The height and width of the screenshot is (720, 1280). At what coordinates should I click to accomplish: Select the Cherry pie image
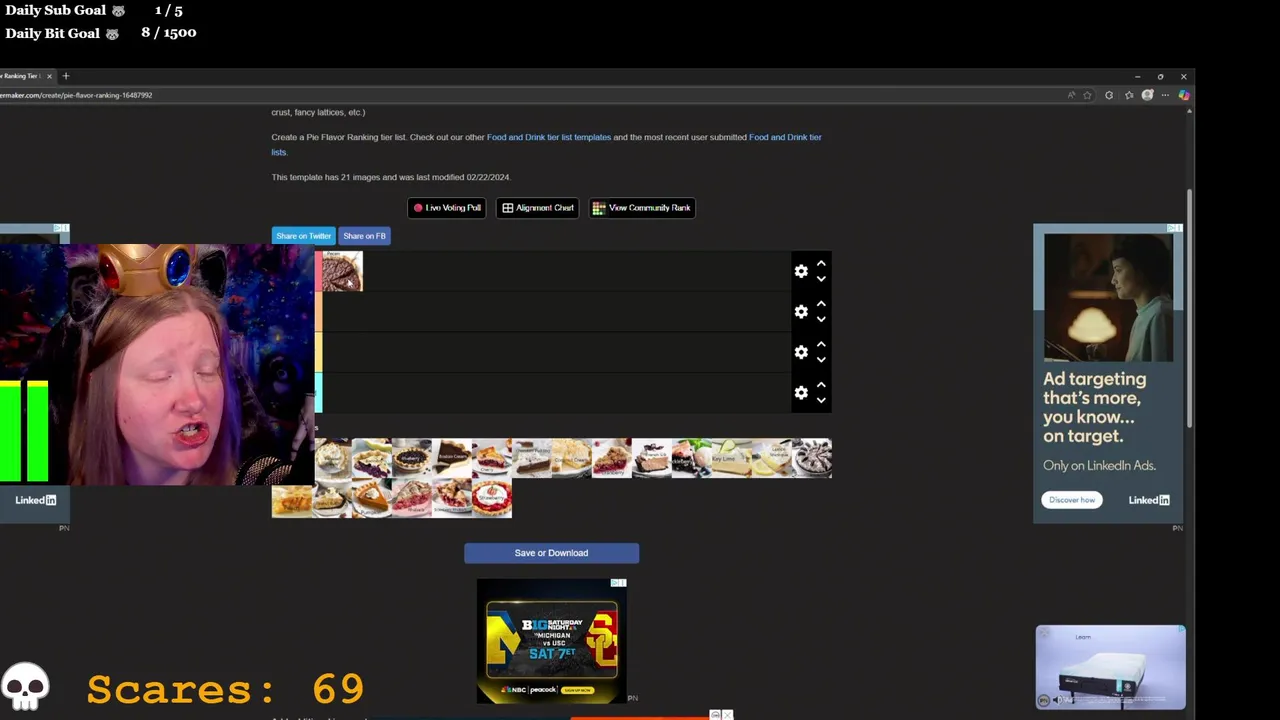coord(491,458)
